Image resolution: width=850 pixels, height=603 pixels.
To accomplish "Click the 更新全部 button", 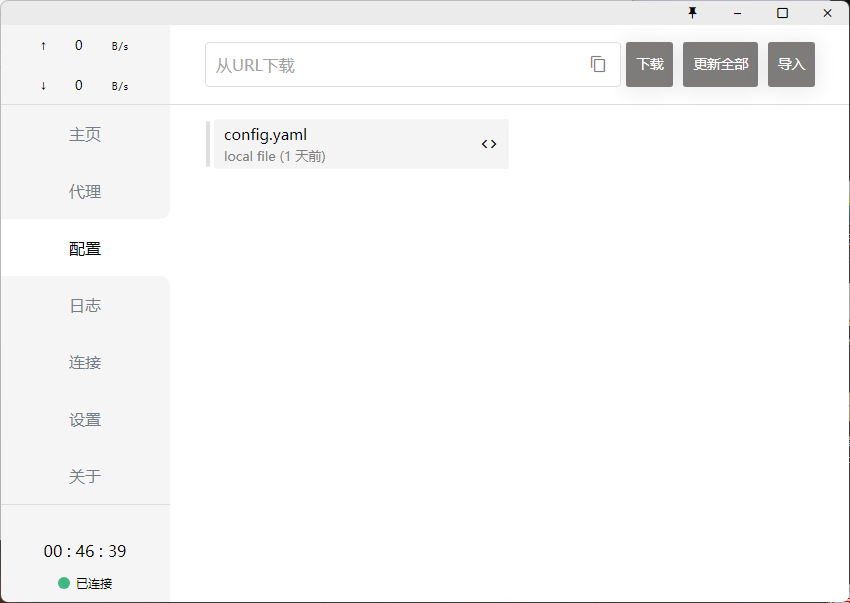I will click(x=720, y=64).
